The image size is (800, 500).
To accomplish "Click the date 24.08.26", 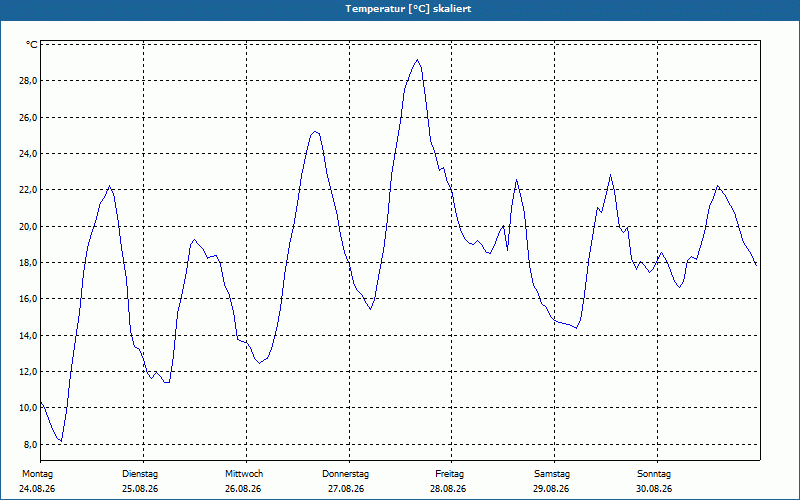I will (37, 489).
